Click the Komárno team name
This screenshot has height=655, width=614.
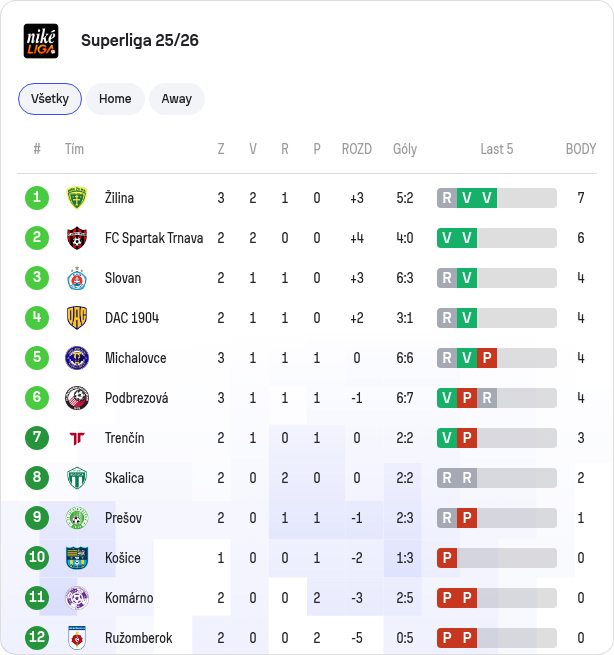tap(129, 598)
